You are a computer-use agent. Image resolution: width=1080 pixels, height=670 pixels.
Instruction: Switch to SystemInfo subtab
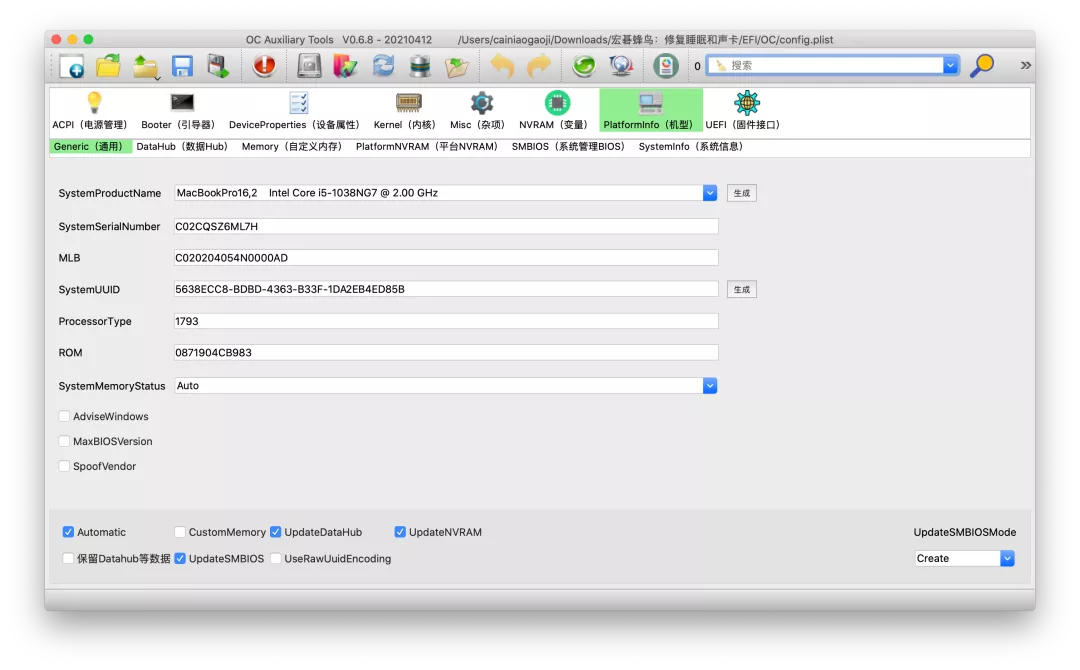[x=691, y=147]
